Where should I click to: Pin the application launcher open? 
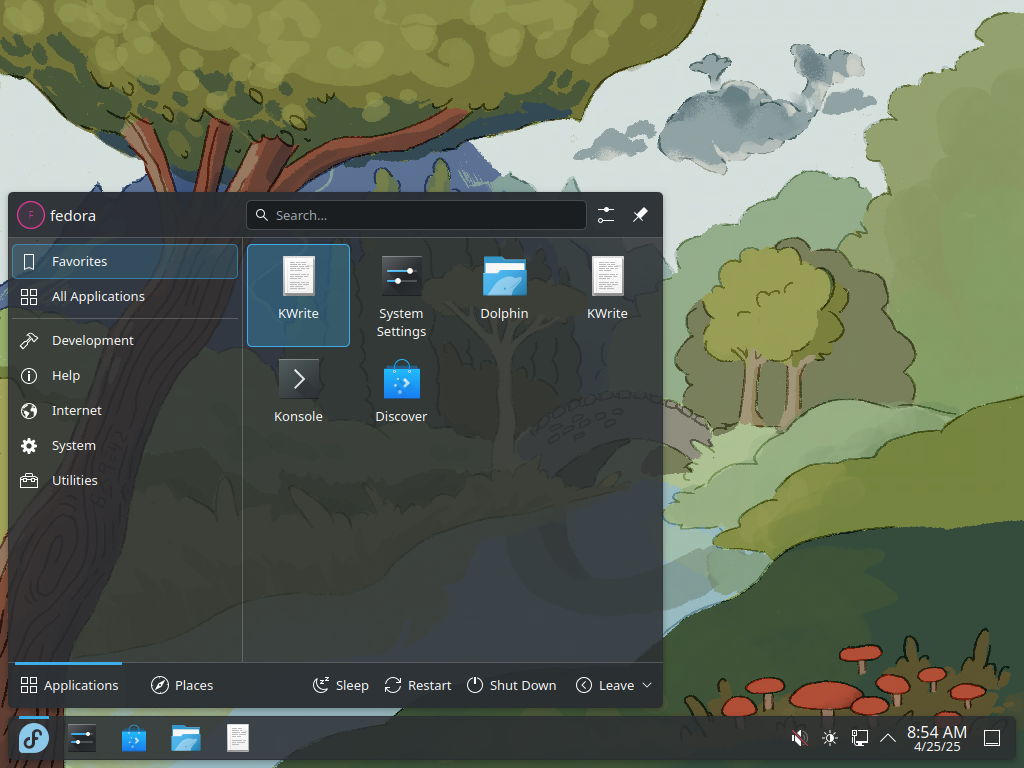pos(640,215)
